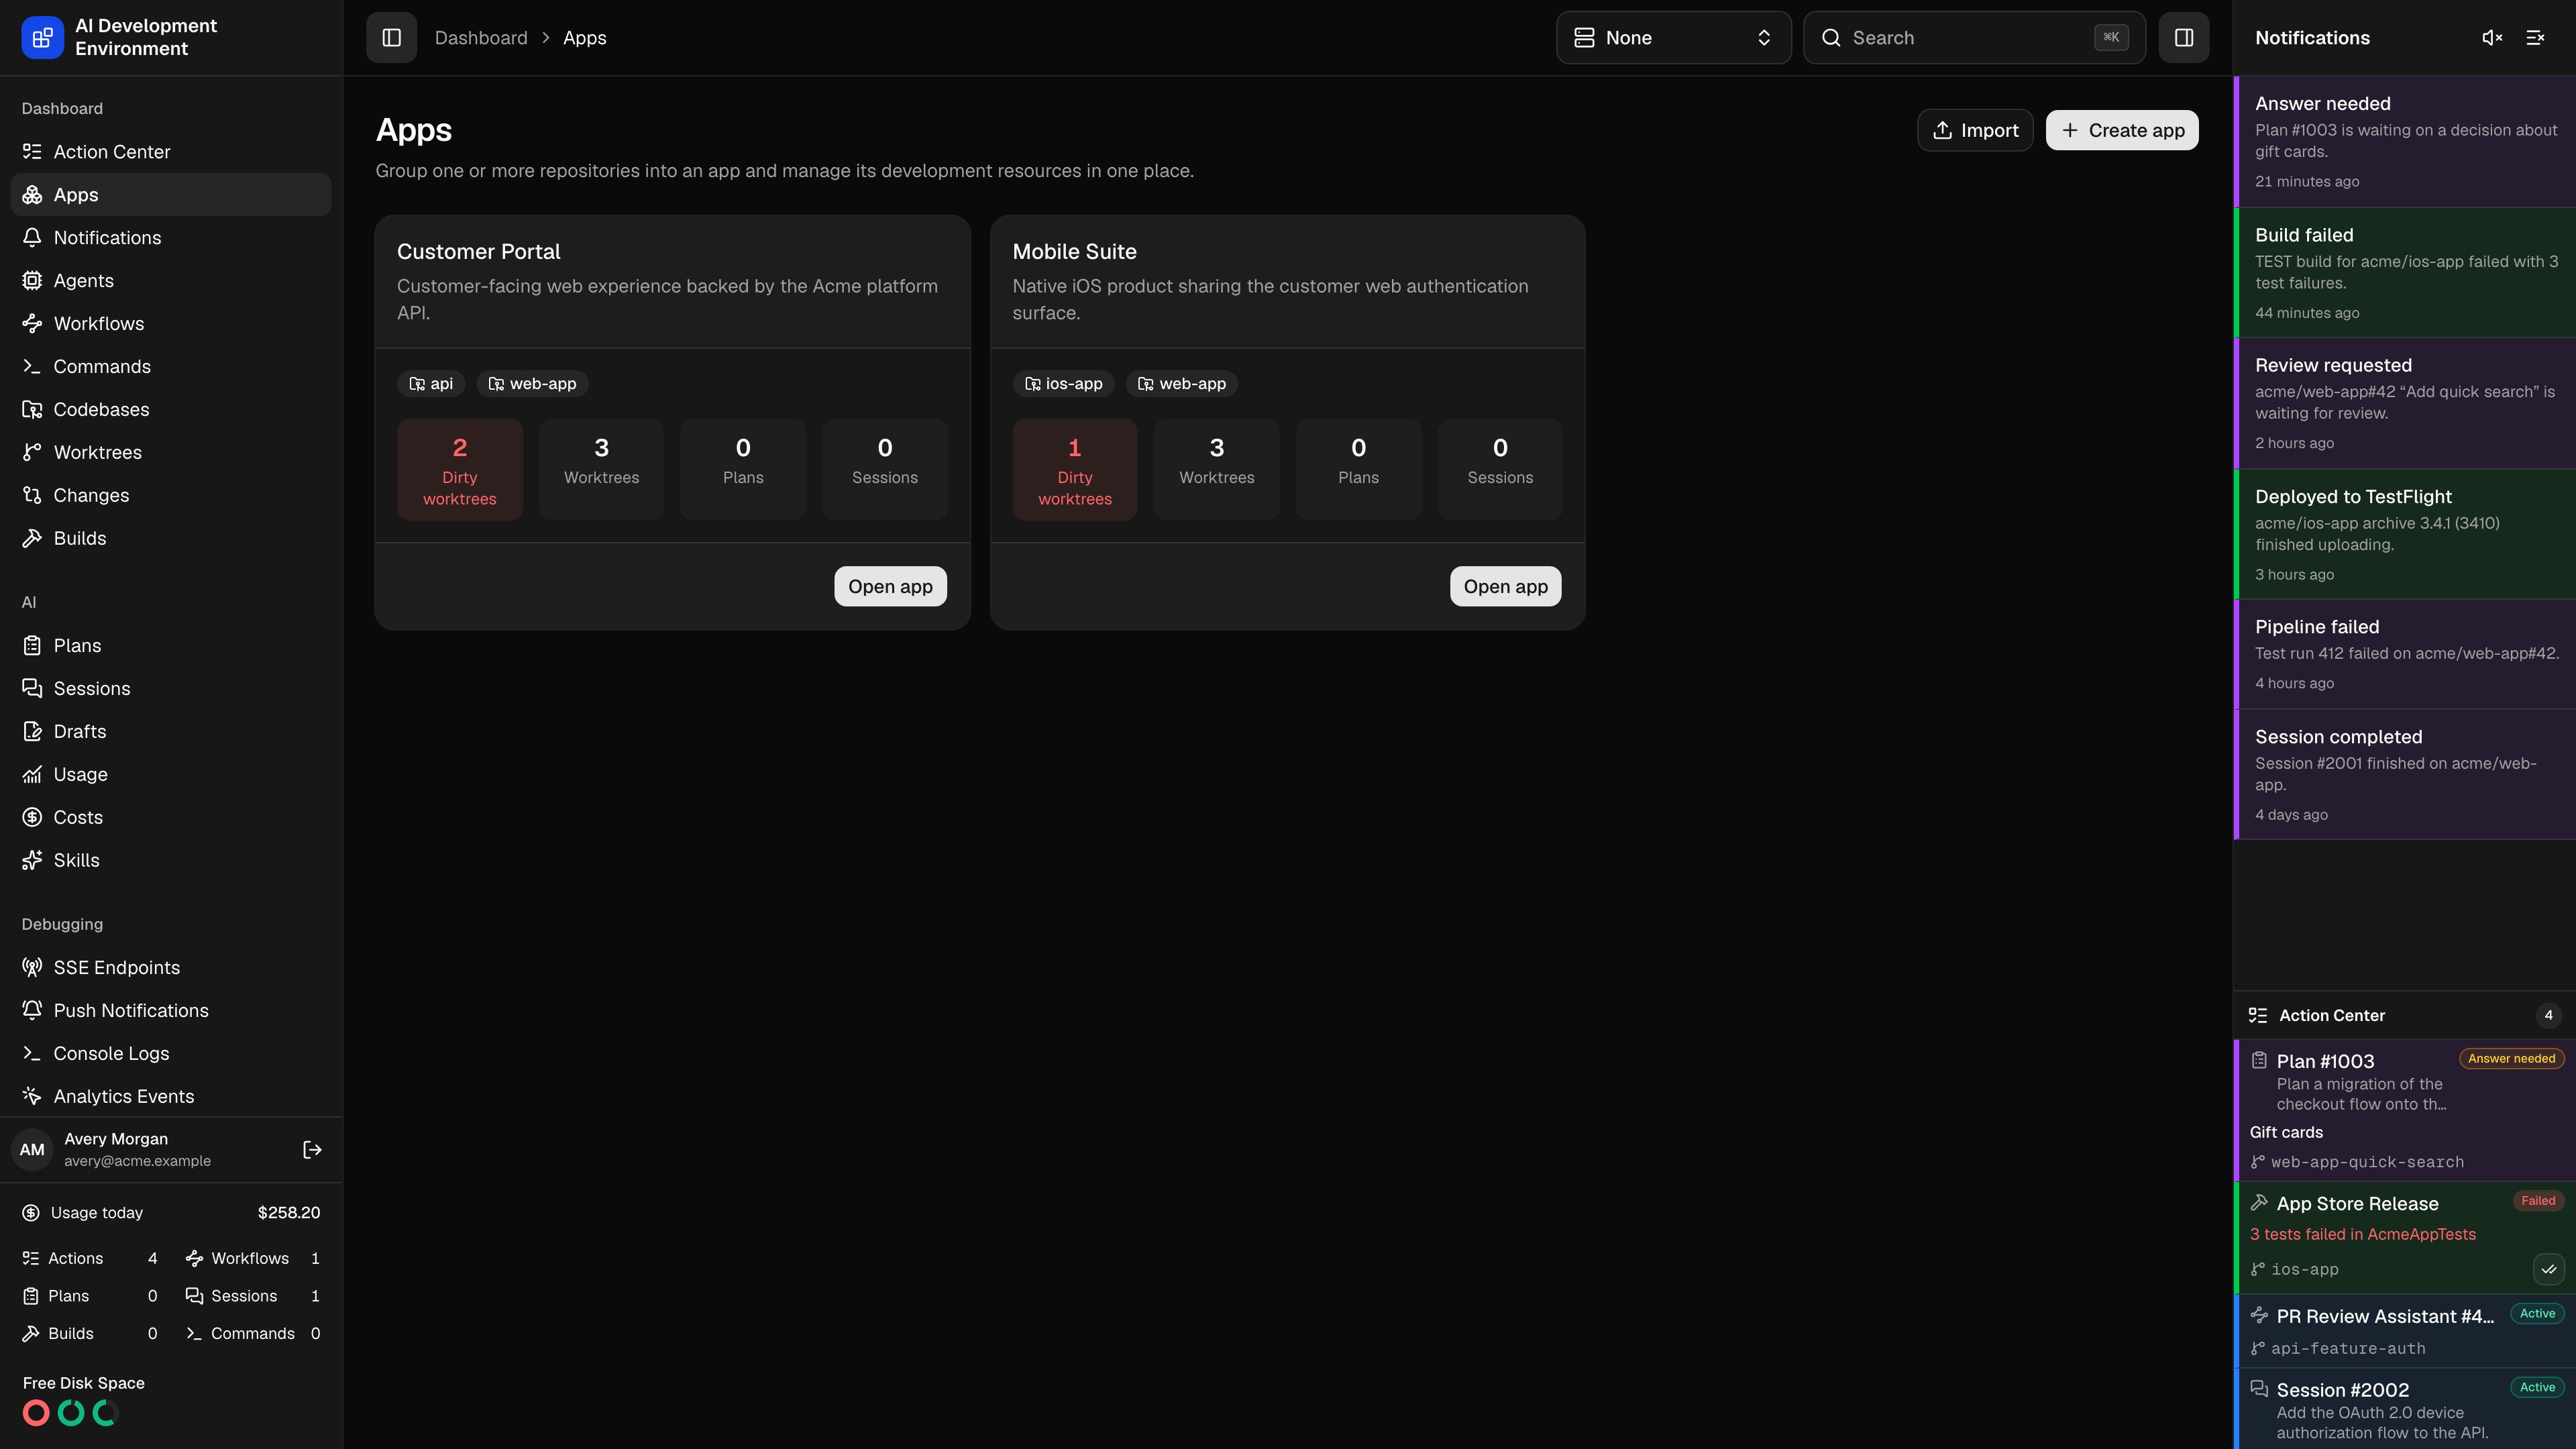Open the Build failed notification
Viewport: 2576px width, 1449px height.
coord(2405,272)
